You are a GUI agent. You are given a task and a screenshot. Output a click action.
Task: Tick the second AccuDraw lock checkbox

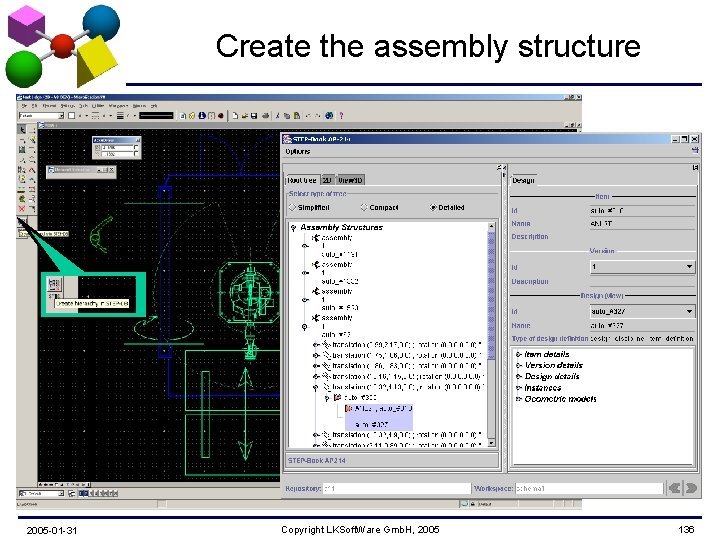[x=136, y=154]
